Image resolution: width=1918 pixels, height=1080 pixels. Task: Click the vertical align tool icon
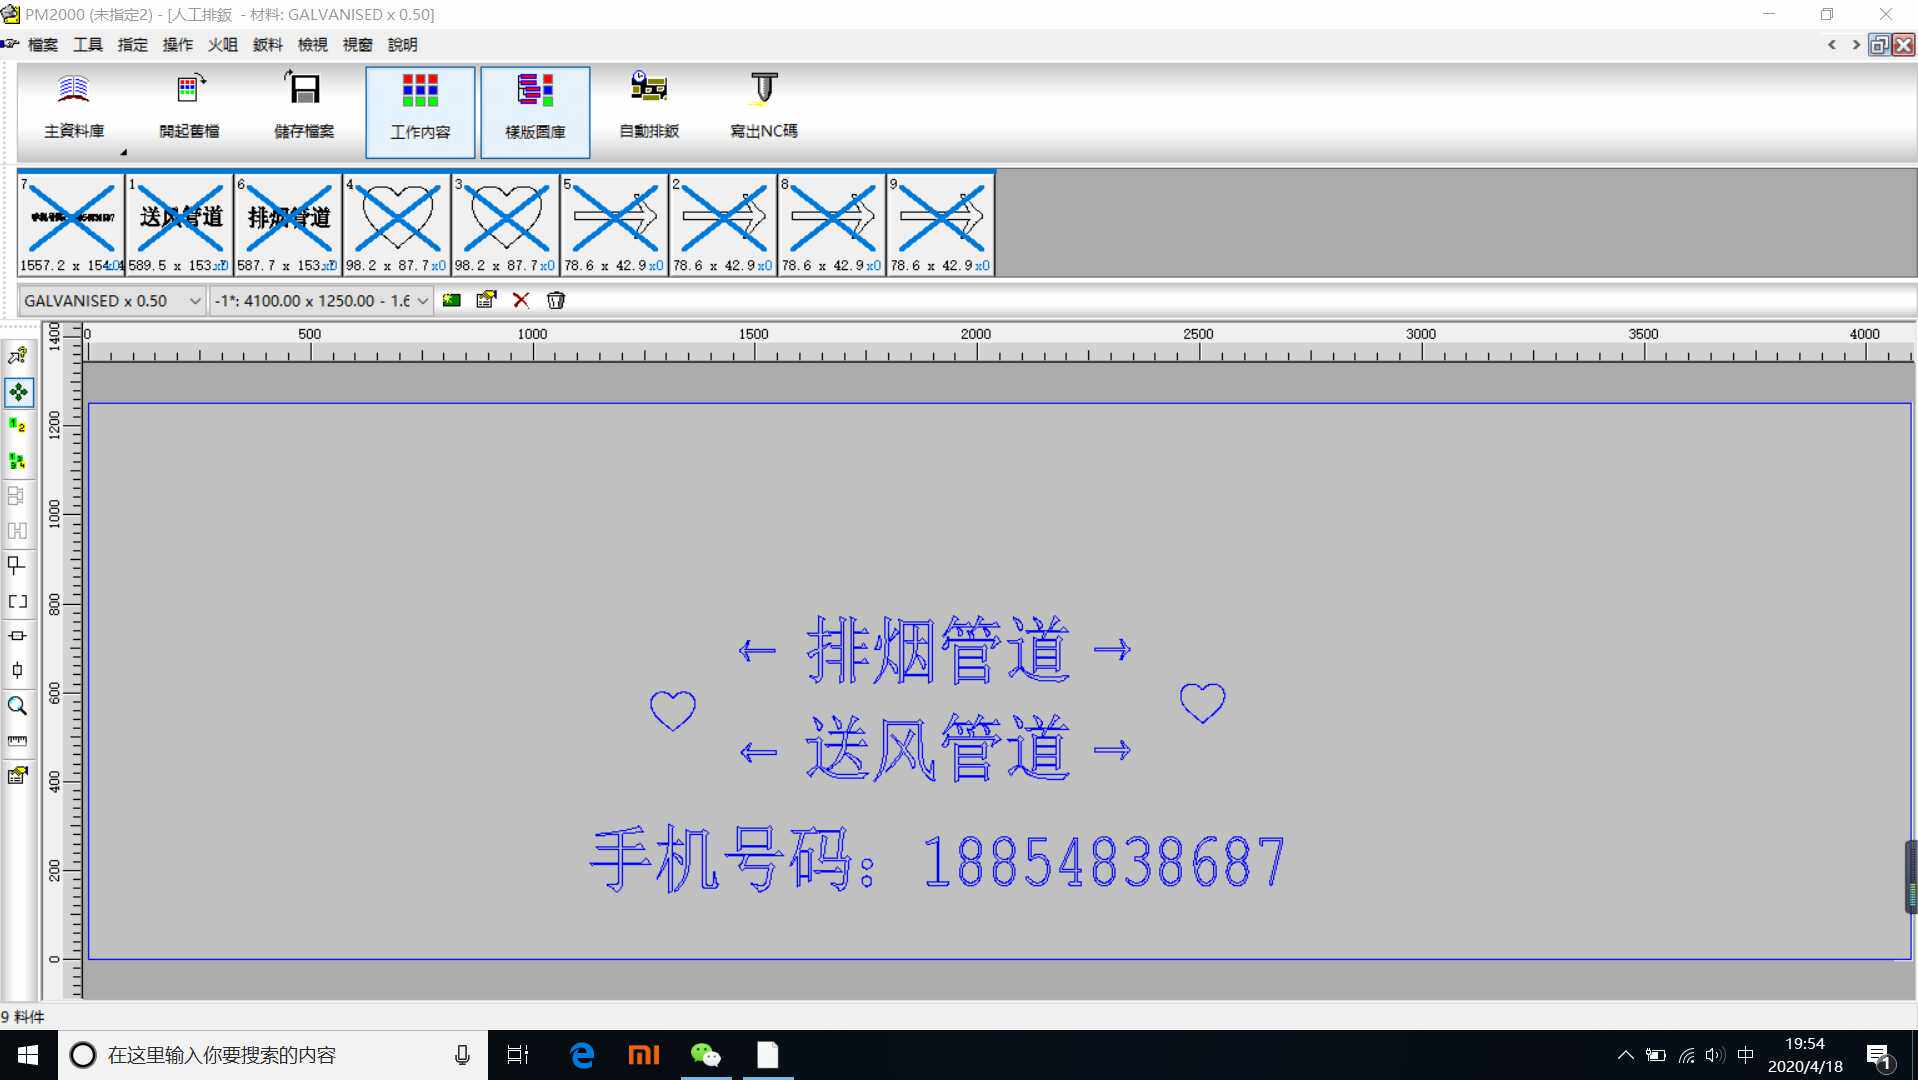pos(18,670)
